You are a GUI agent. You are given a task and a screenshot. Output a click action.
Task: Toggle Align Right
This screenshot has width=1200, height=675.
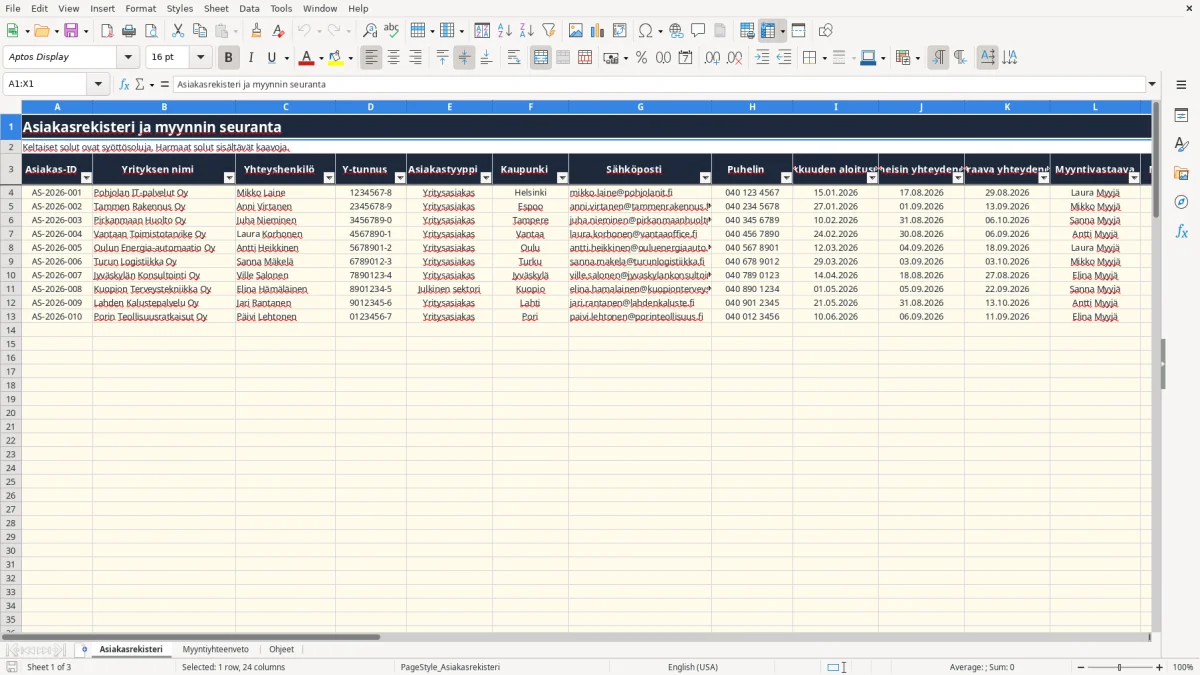point(415,58)
